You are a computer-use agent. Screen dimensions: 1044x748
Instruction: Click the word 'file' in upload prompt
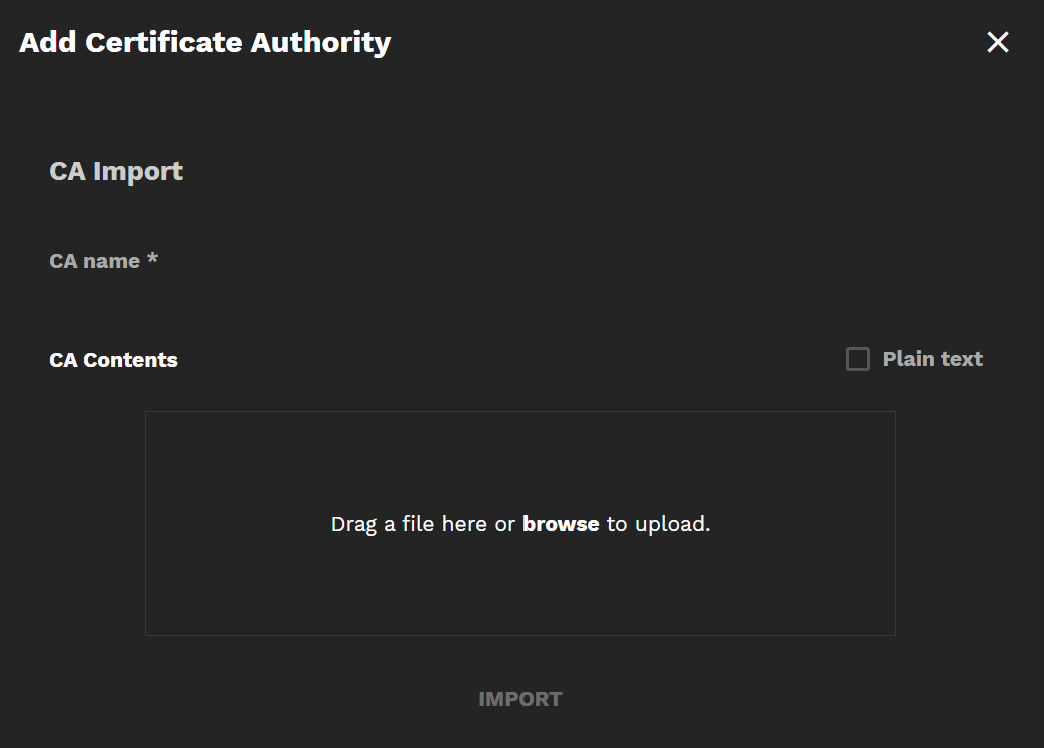(x=419, y=524)
